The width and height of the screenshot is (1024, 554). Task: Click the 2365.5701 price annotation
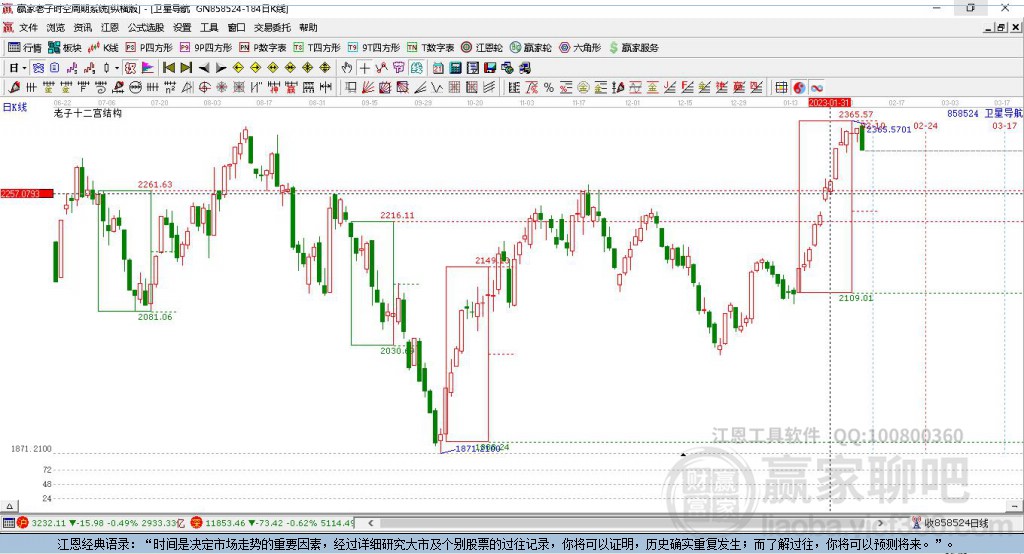pos(889,129)
